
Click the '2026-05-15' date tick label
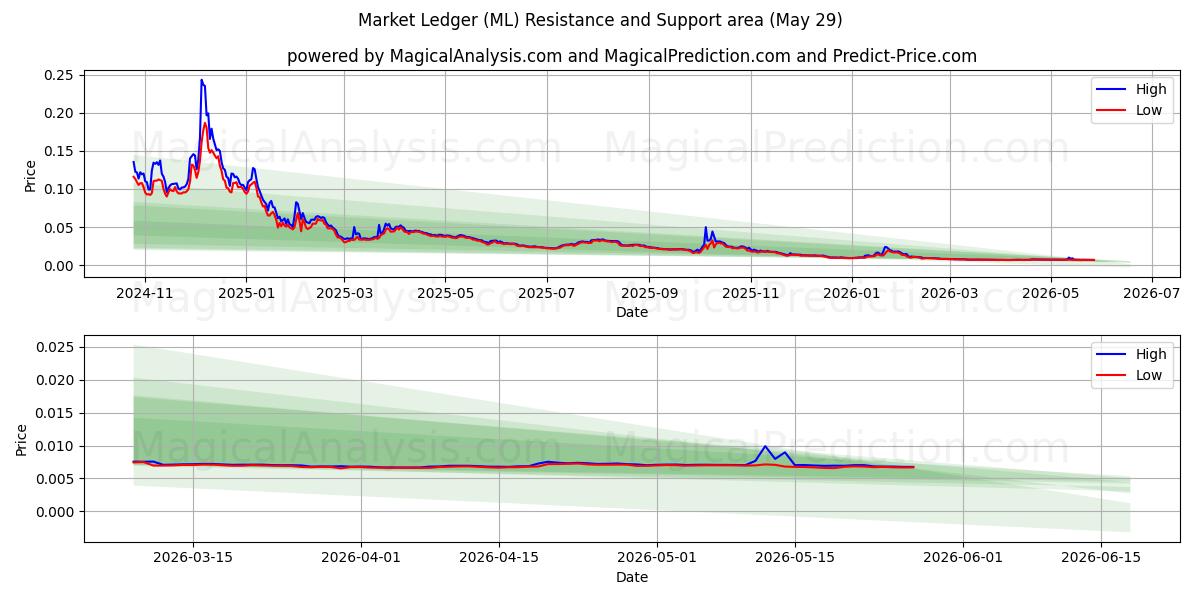pyautogui.click(x=794, y=558)
